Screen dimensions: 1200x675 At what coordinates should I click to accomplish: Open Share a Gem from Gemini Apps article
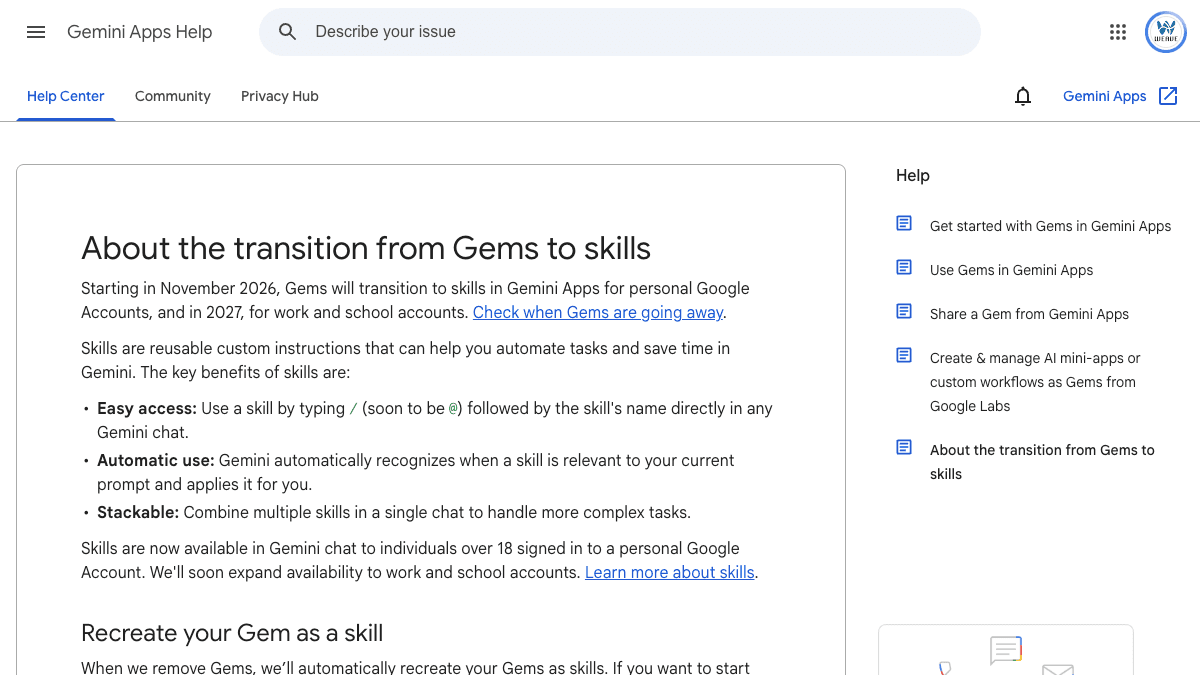coord(1029,314)
